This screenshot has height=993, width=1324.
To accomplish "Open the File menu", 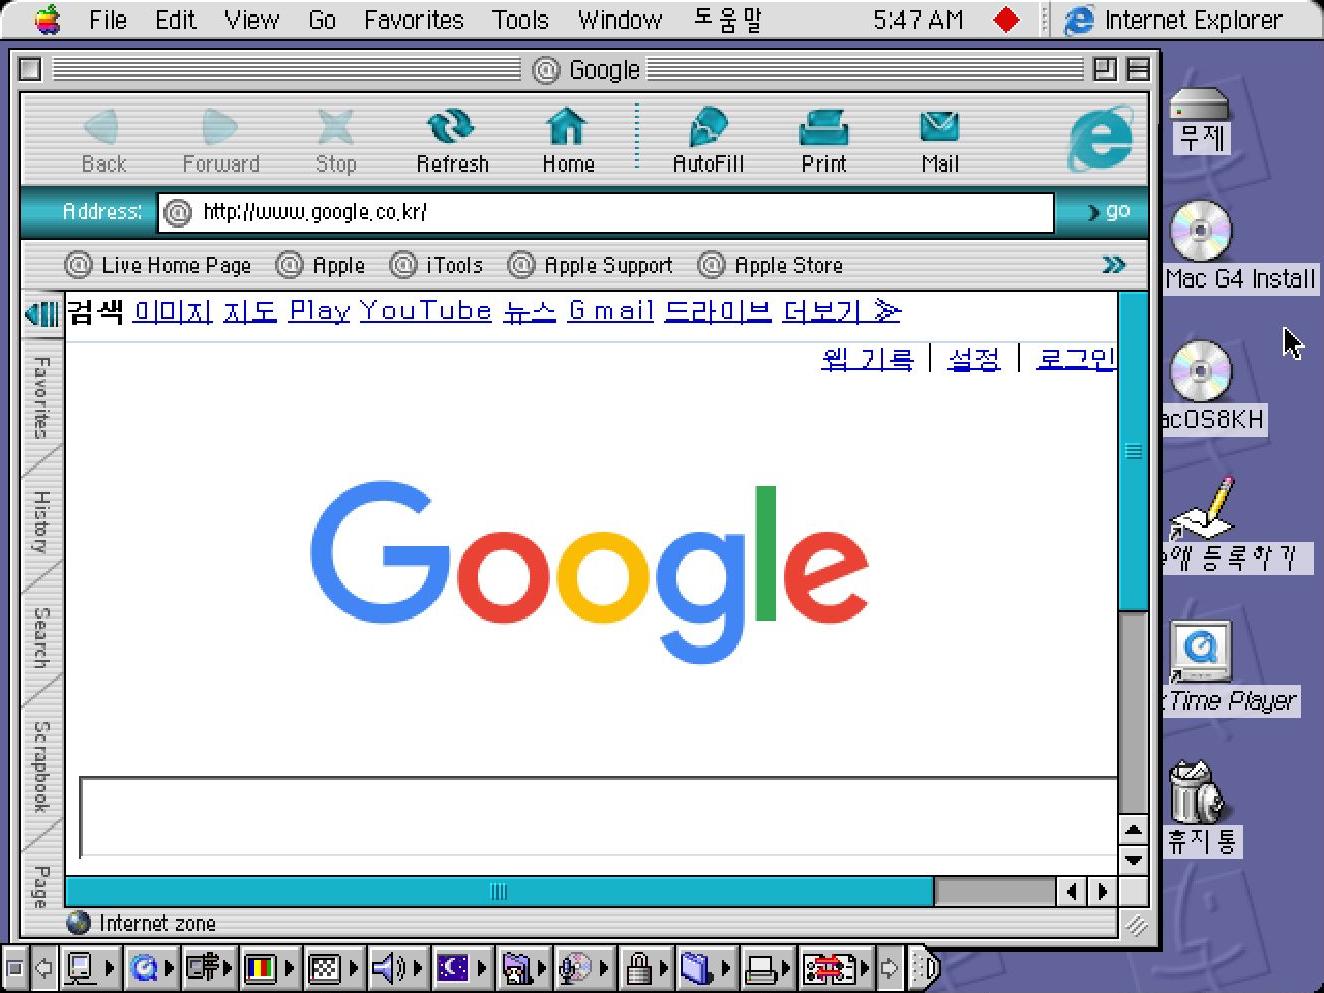I will tap(107, 20).
